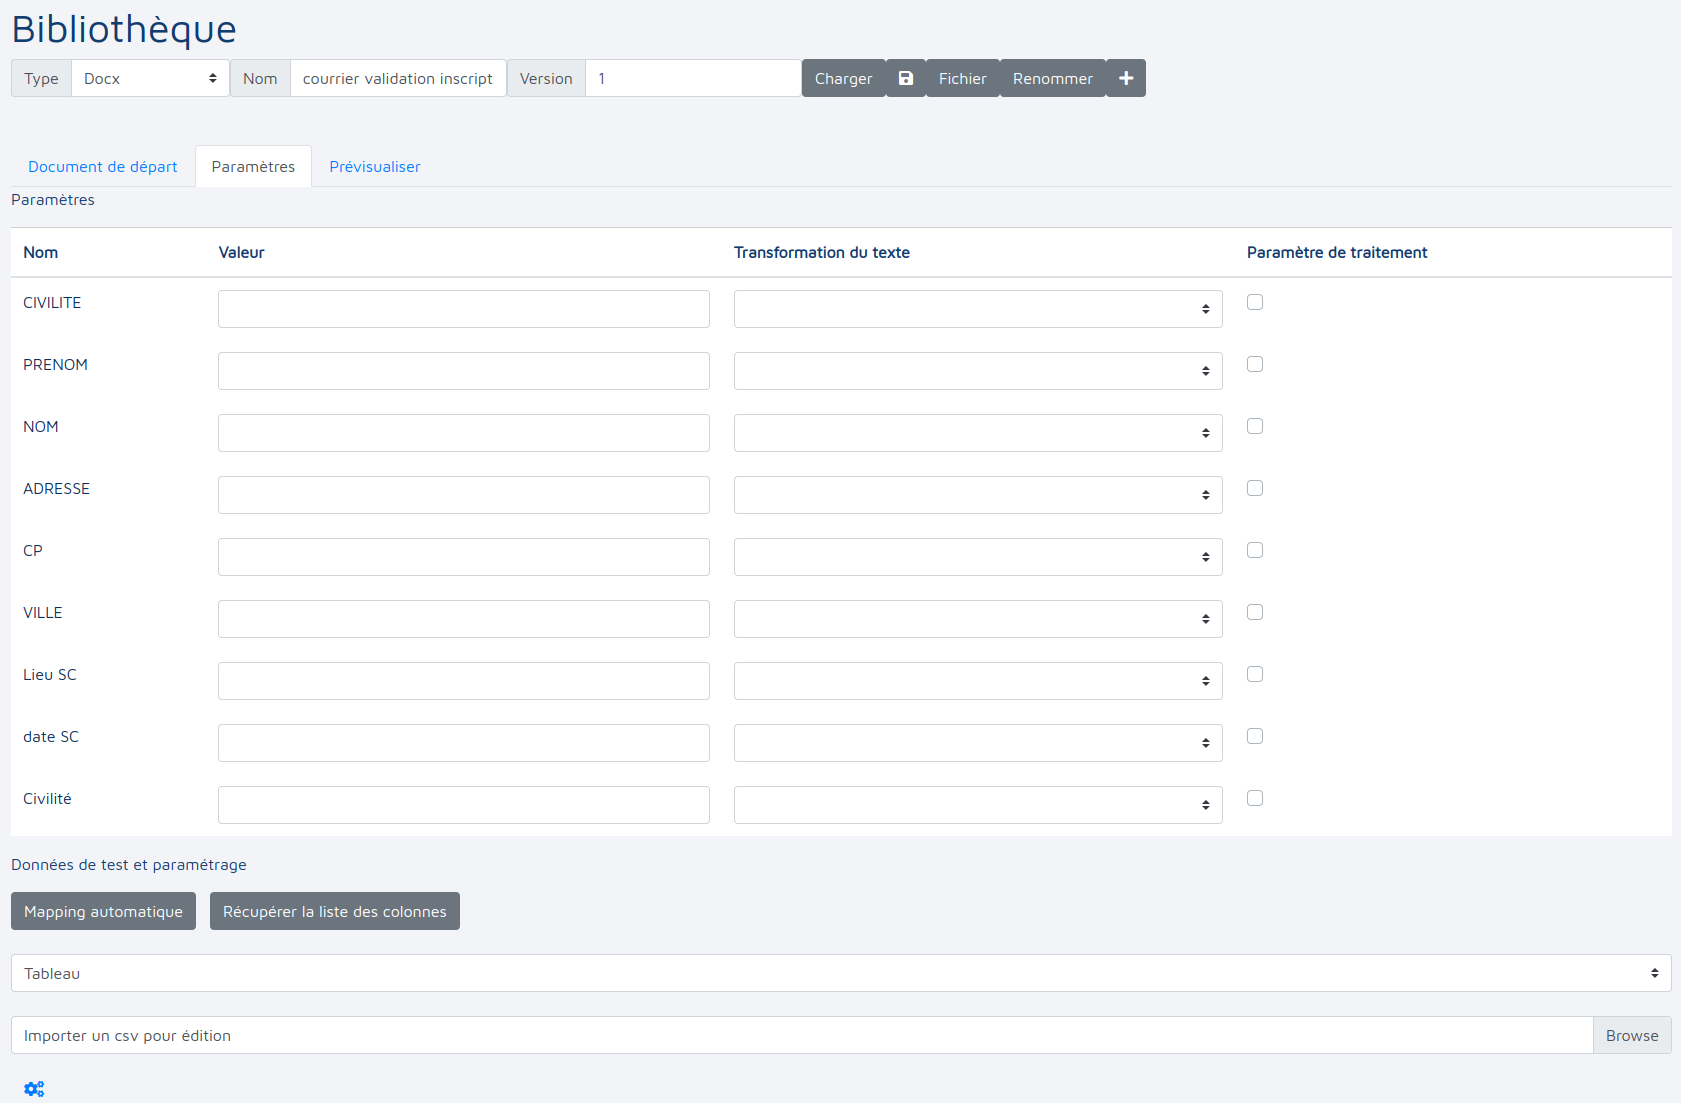Click Récupérer la liste des colonnes
Screen dimensions: 1681x1103
pos(334,911)
